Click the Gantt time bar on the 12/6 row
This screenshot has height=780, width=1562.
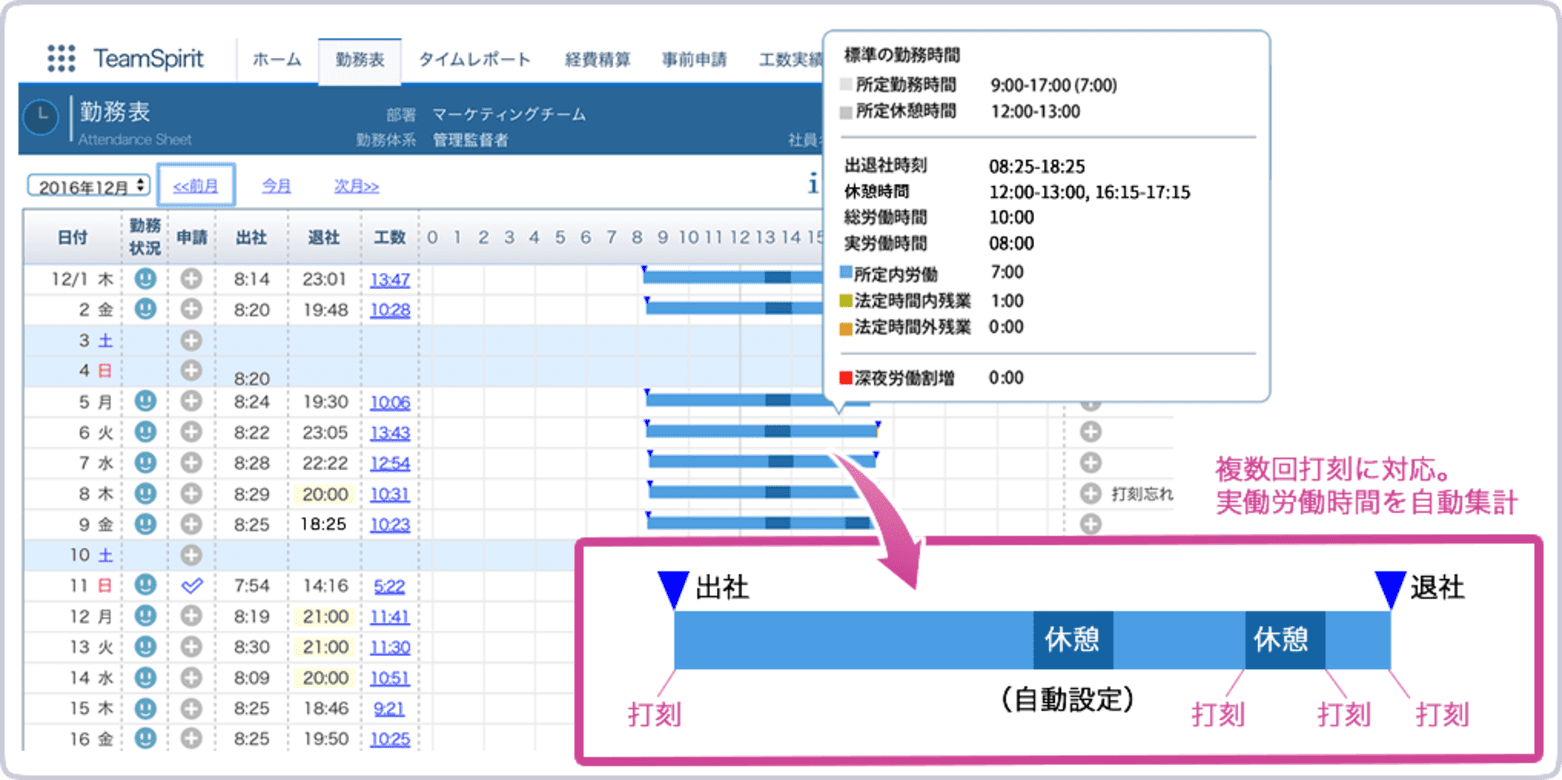tap(760, 432)
